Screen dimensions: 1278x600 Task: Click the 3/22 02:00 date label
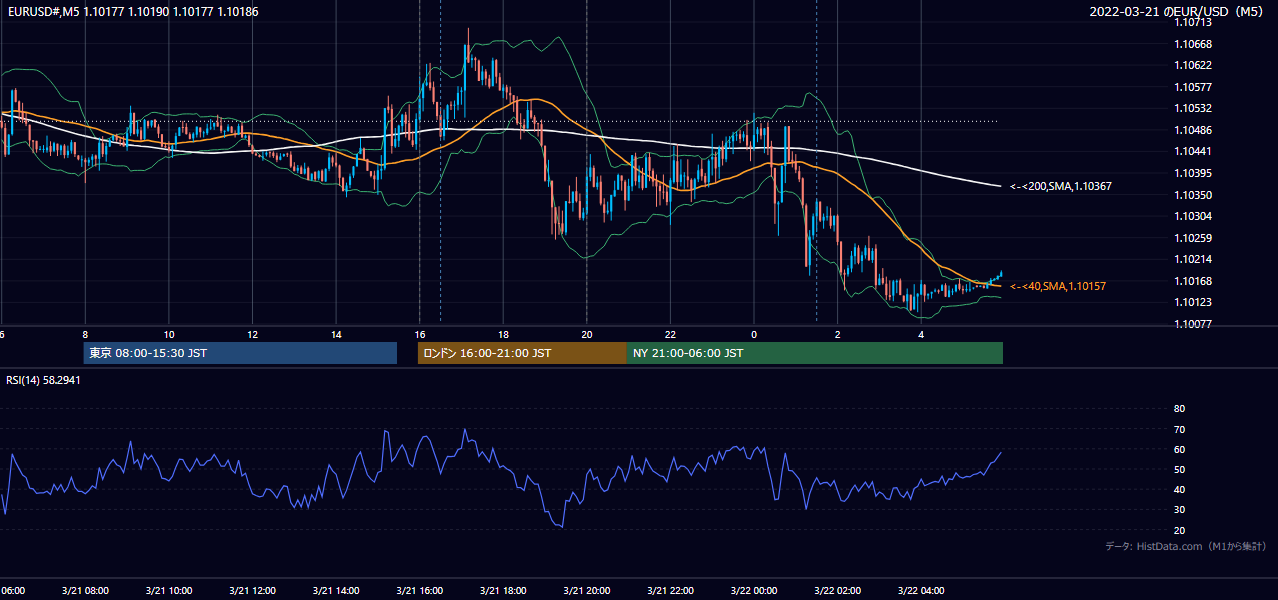click(837, 591)
